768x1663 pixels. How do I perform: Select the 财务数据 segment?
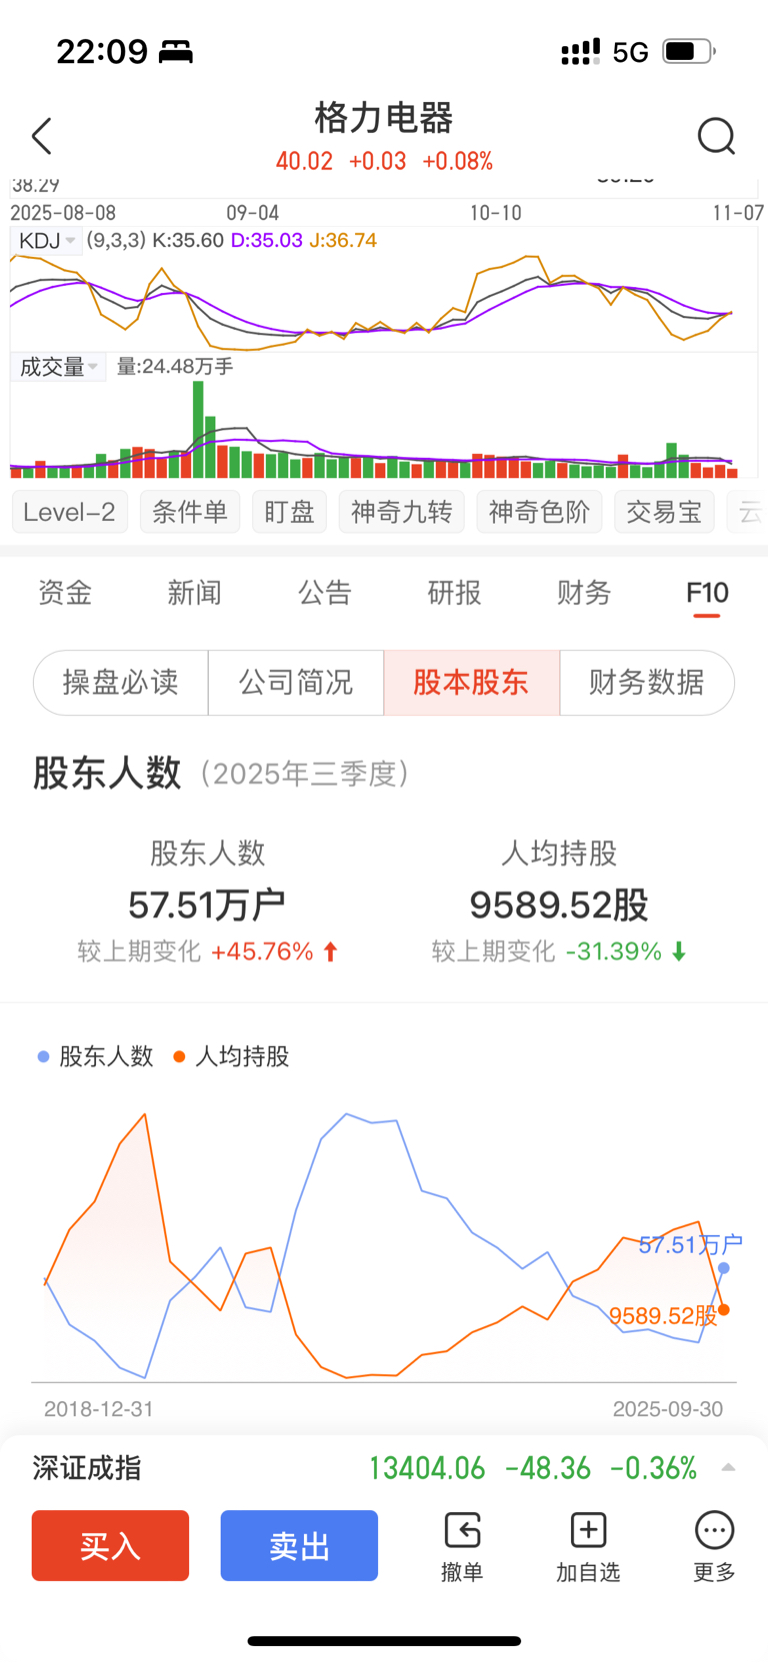(x=647, y=683)
